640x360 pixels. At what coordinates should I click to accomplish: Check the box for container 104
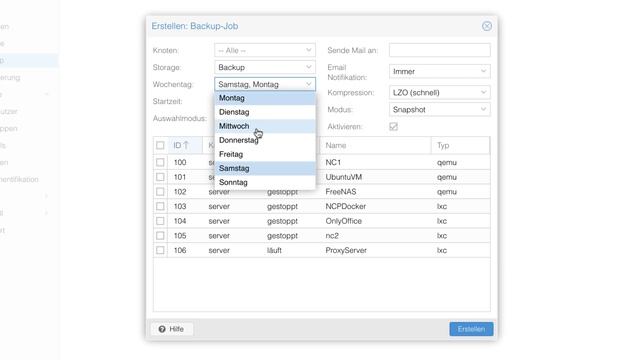pos(160,221)
